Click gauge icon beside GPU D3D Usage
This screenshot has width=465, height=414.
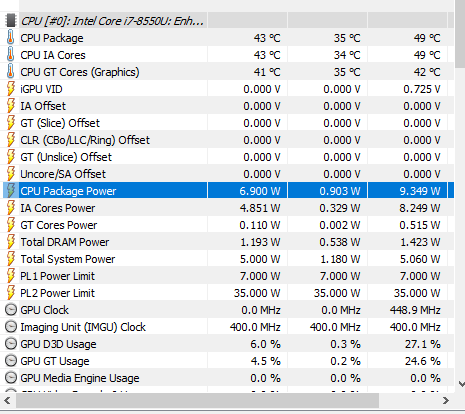click(x=11, y=344)
